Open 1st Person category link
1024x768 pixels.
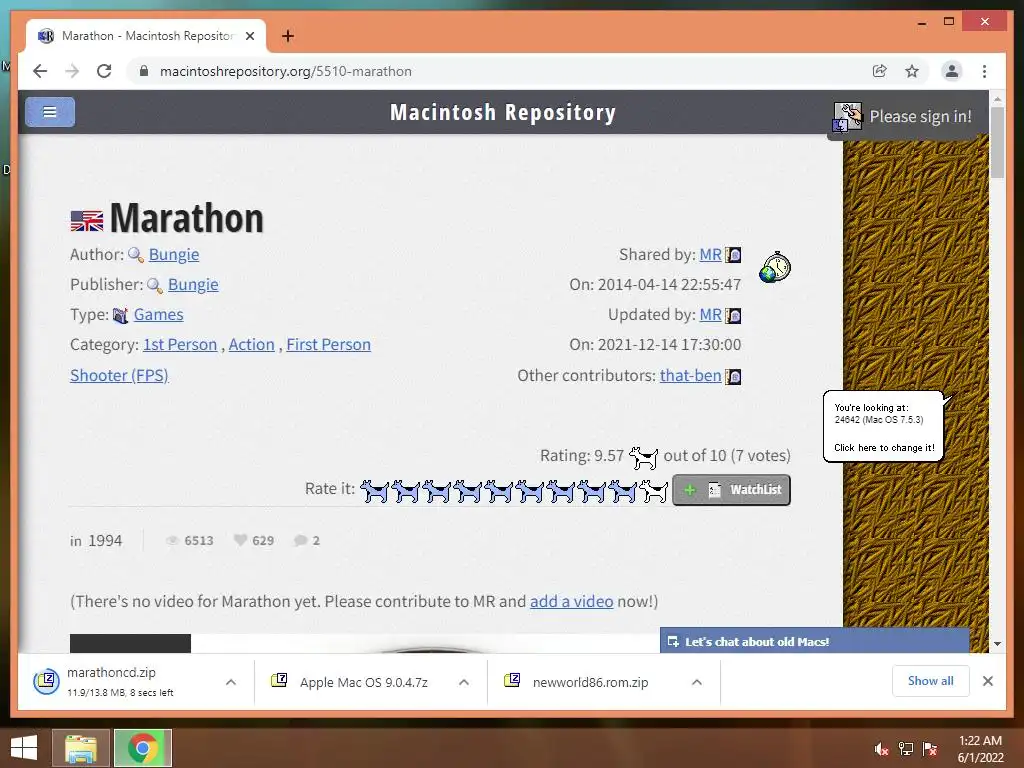[x=180, y=345]
